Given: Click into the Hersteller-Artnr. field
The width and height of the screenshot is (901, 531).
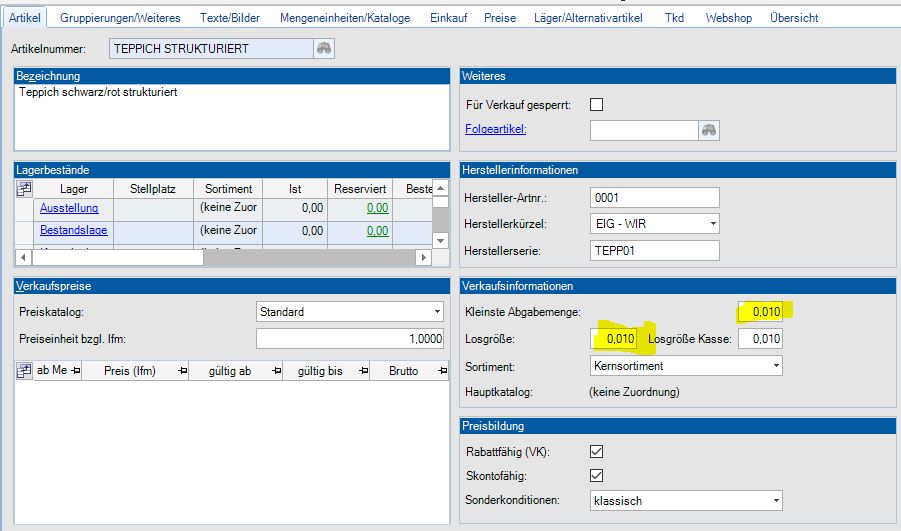Looking at the screenshot, I should [654, 197].
